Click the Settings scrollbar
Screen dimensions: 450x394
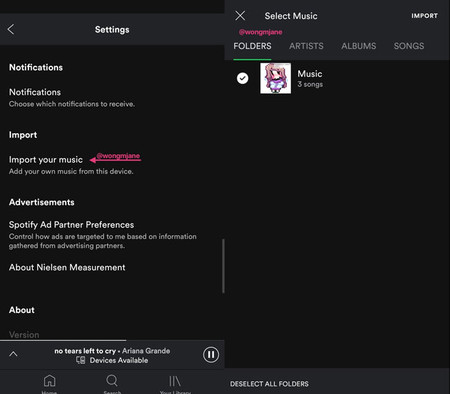coord(223,266)
